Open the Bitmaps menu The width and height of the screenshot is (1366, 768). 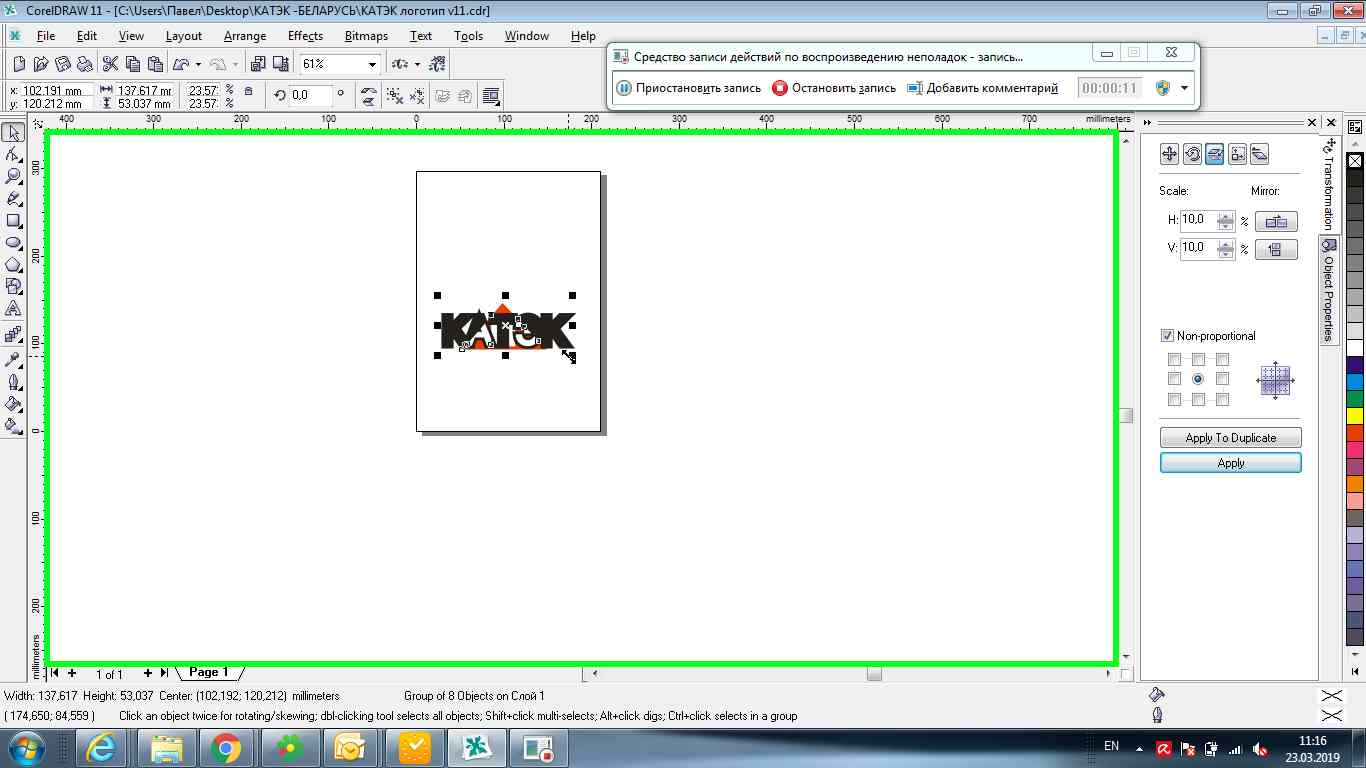pyautogui.click(x=366, y=36)
